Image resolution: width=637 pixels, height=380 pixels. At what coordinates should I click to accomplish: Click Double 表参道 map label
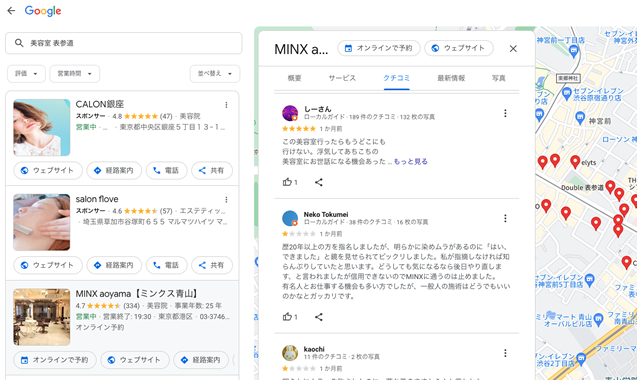click(x=582, y=187)
